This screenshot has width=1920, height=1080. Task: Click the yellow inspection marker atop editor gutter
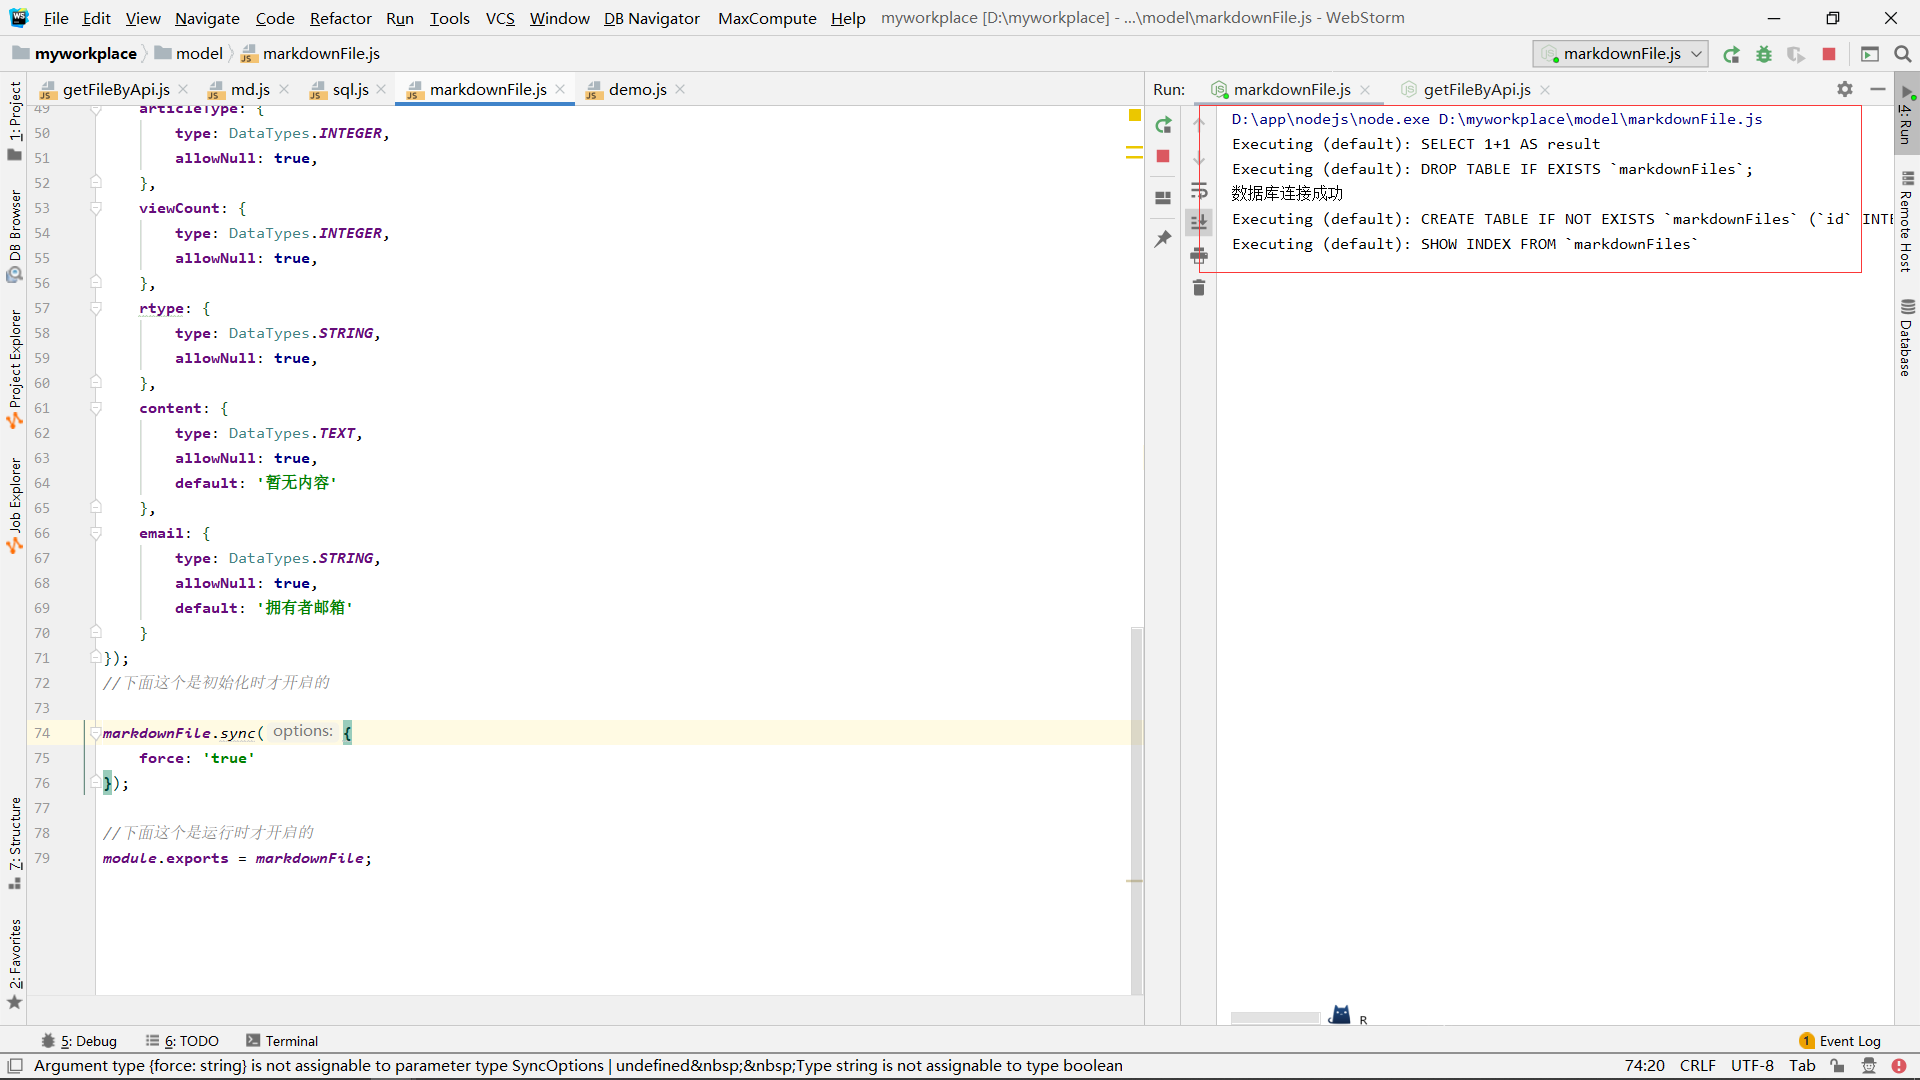point(1135,116)
